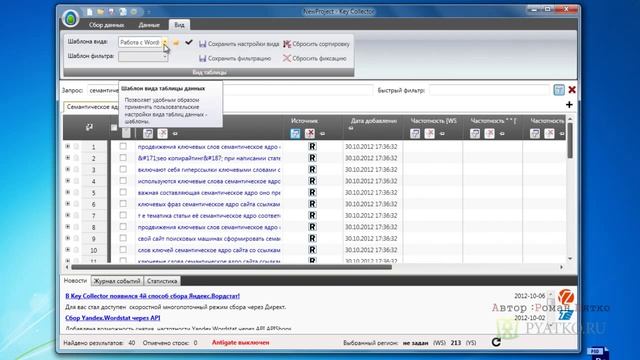
Task: Toggle the select-all checkbox in table header
Action: [x=114, y=128]
